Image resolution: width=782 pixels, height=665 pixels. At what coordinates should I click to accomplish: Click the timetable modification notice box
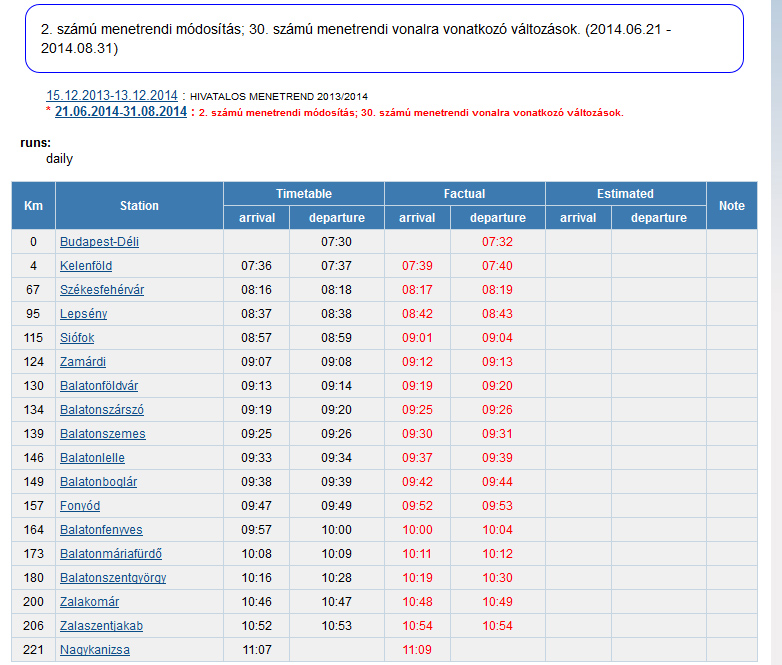pos(384,38)
